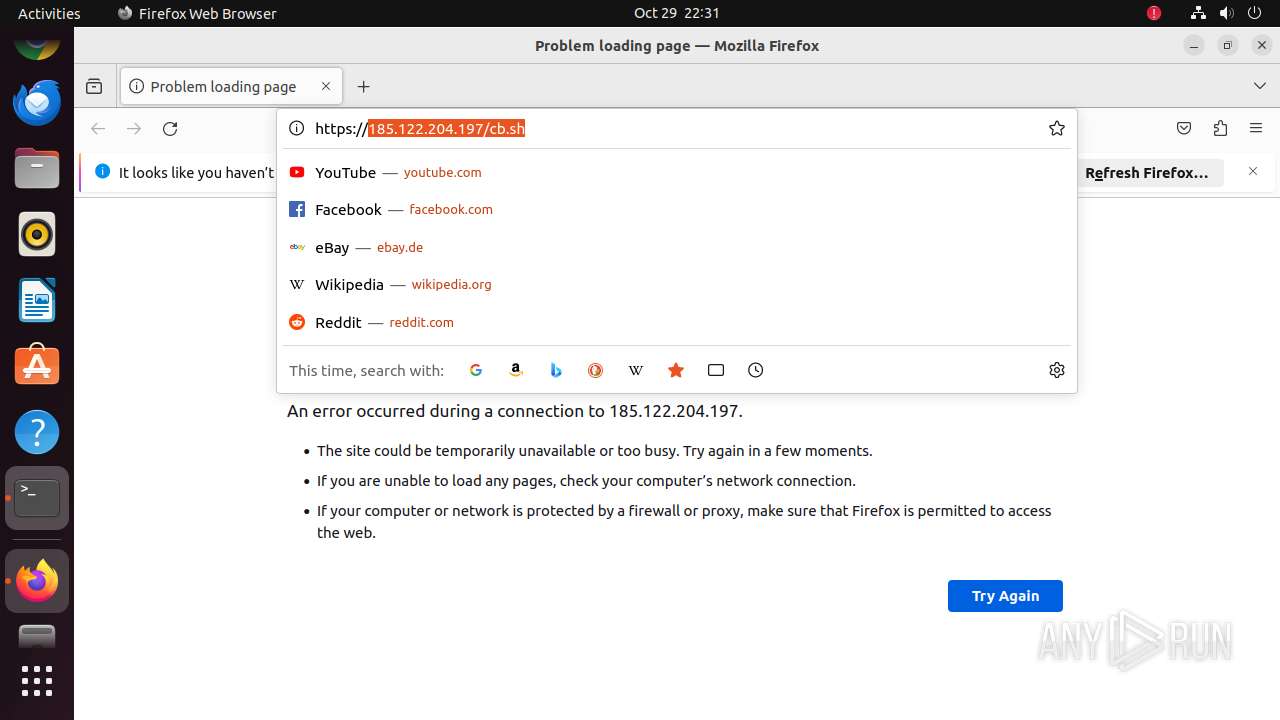Open Ubuntu Software from dock
The height and width of the screenshot is (720, 1280).
click(x=37, y=366)
